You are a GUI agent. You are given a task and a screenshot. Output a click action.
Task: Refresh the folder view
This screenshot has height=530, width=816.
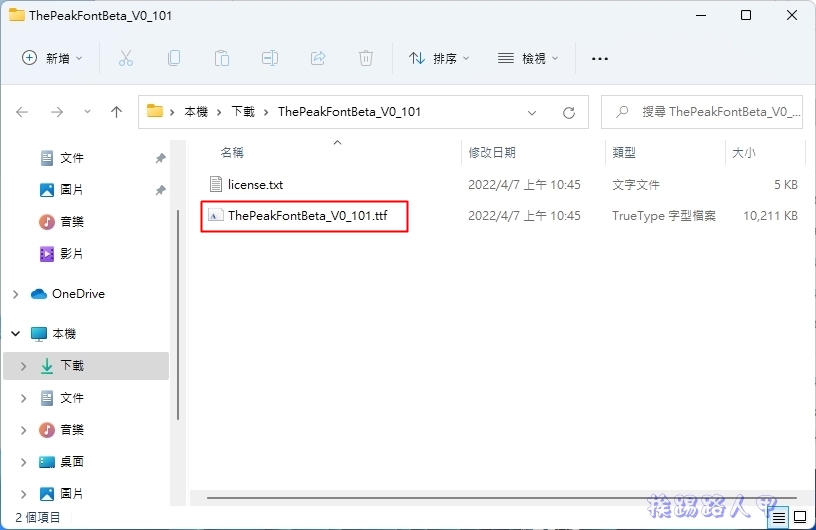coord(569,112)
